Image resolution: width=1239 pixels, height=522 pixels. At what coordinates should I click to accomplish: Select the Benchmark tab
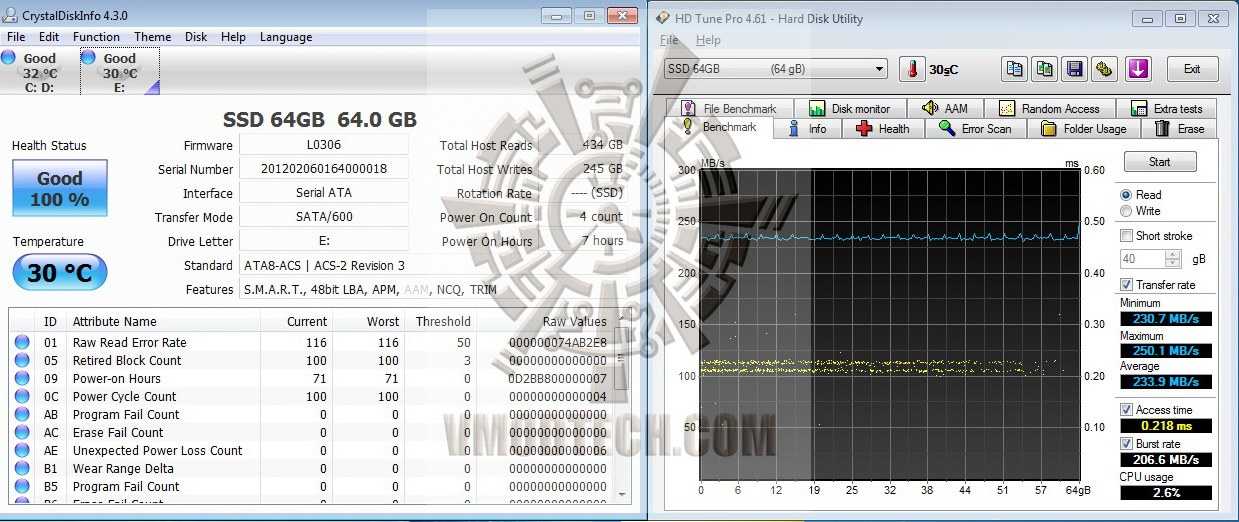point(720,127)
